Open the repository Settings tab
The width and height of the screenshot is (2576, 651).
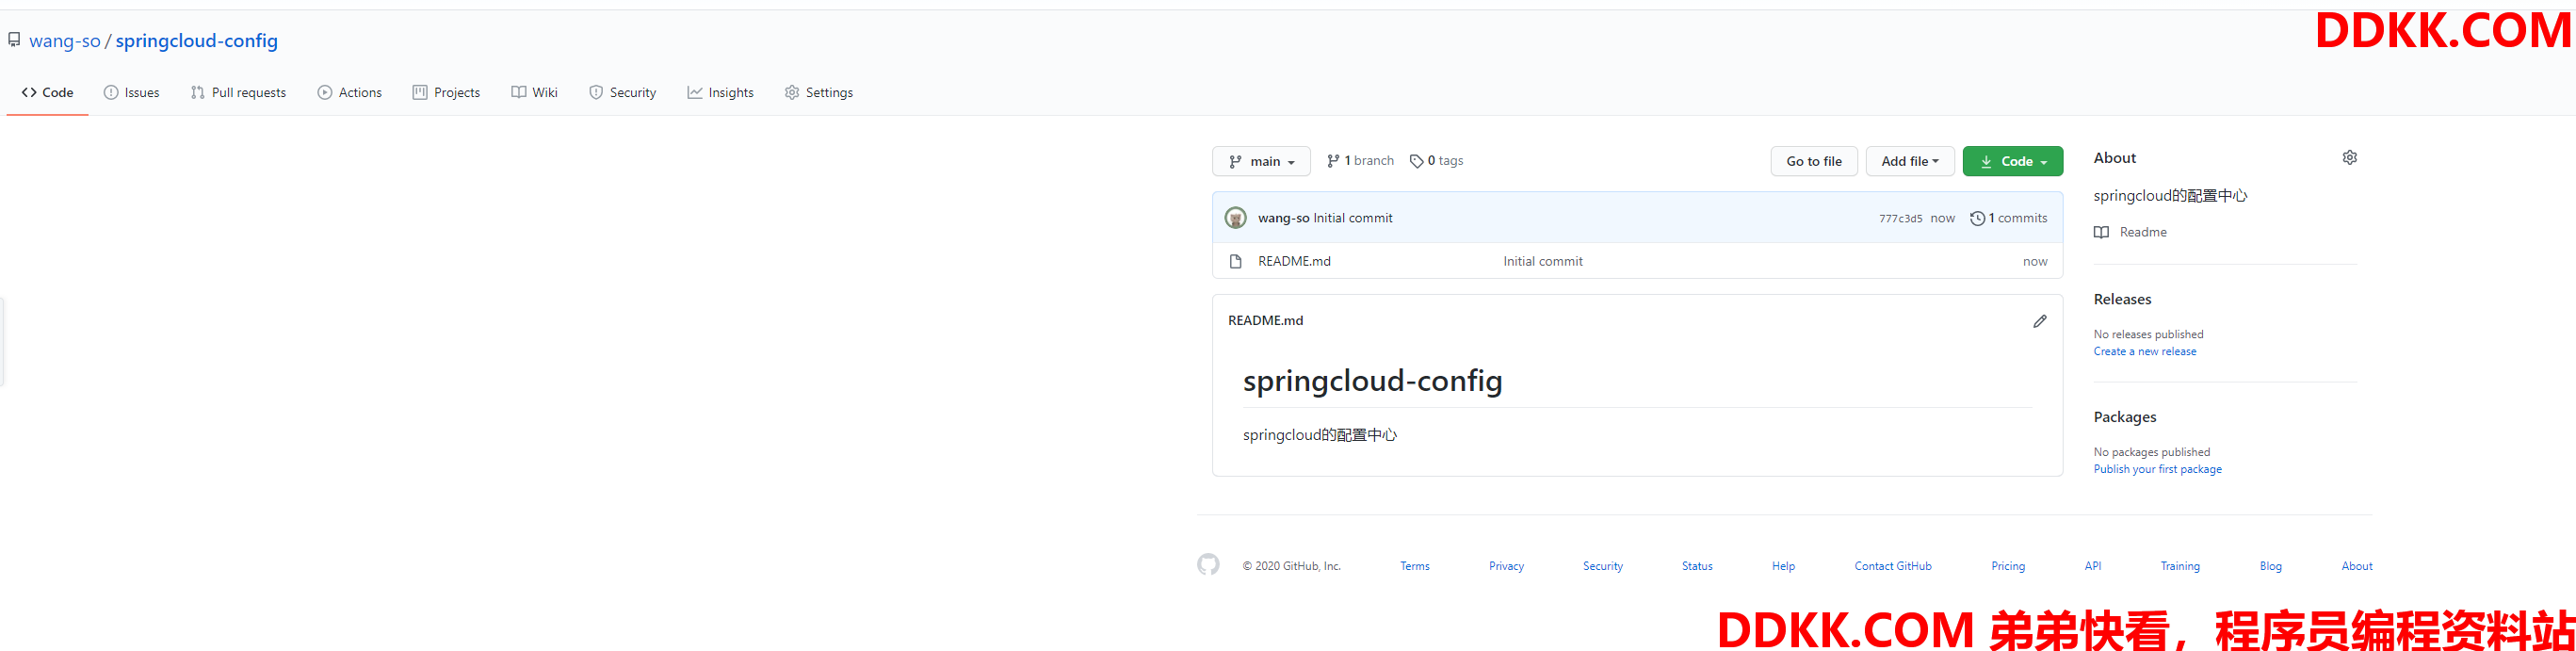[x=819, y=92]
